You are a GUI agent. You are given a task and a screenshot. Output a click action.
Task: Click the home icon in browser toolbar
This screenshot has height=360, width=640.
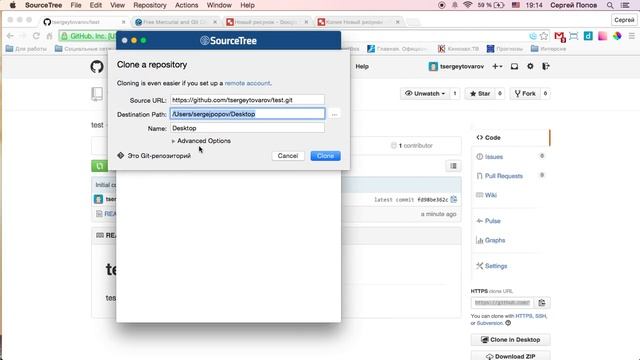49,36
